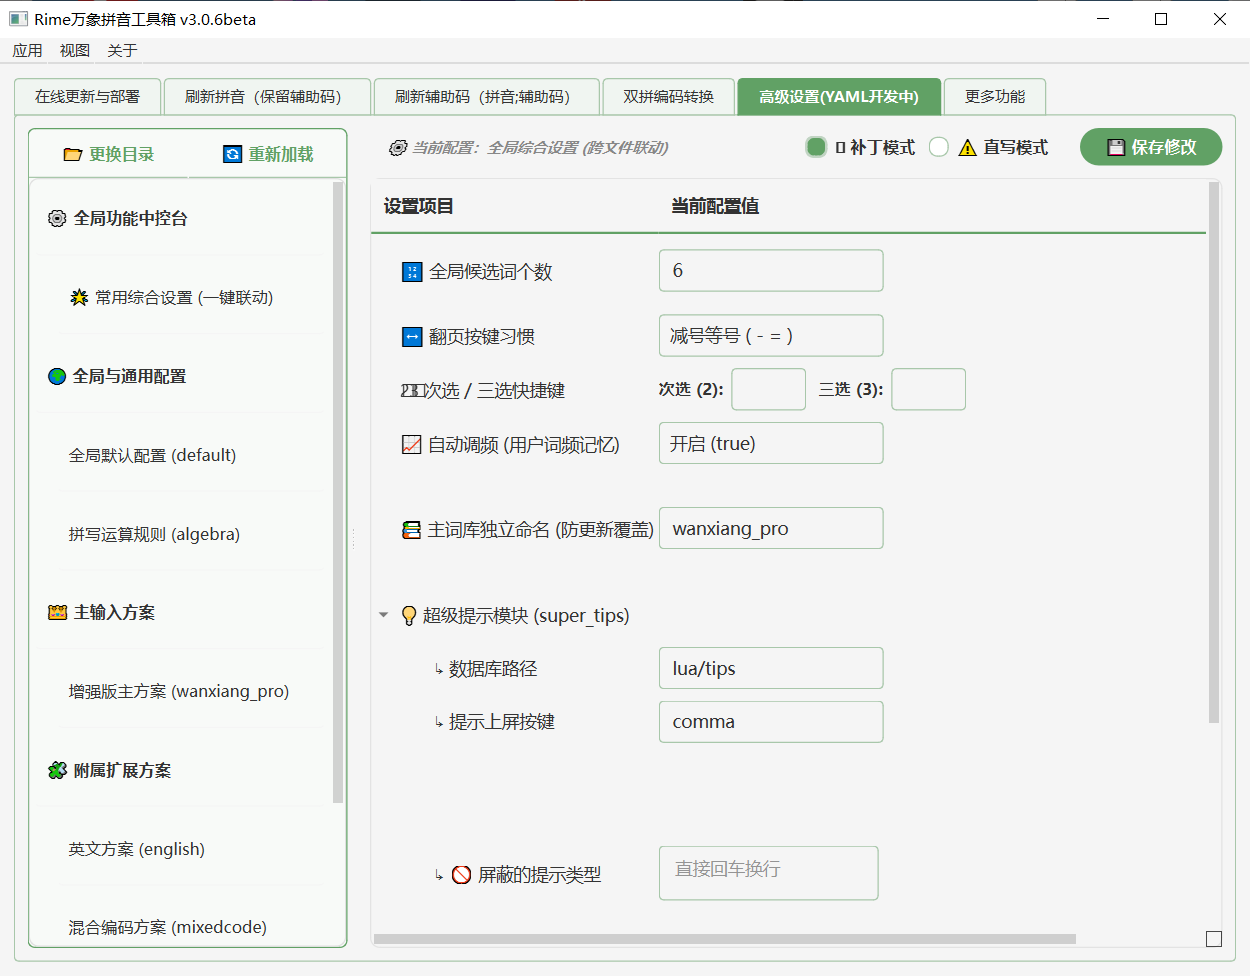
Task: Click the crown icon beside 主输入方案
Action: coord(58,612)
